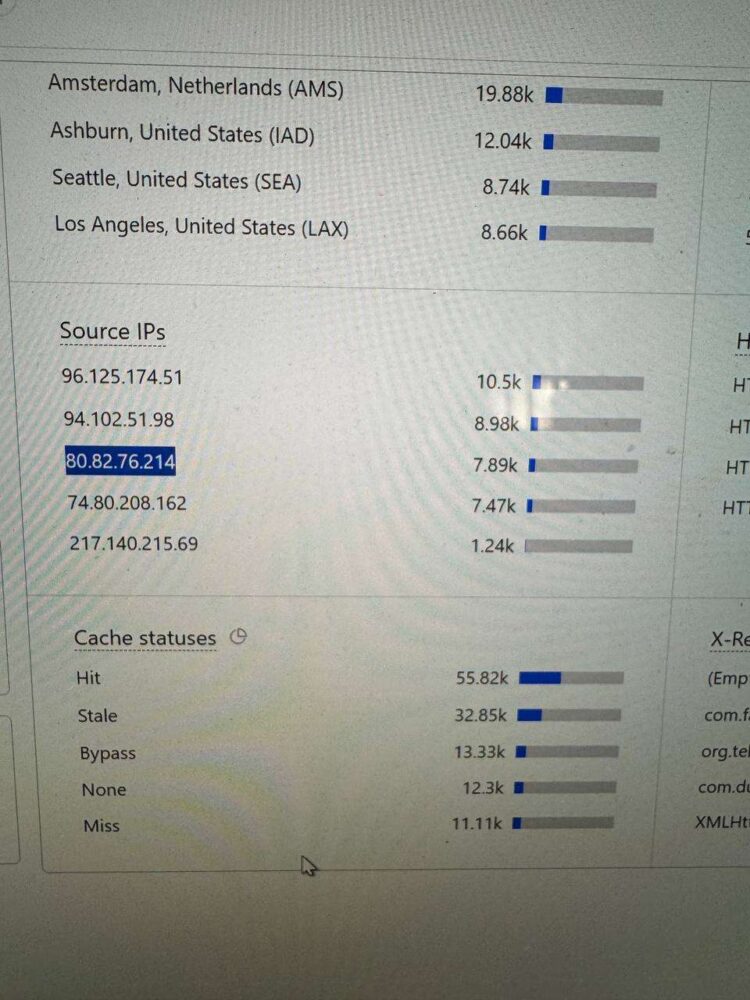The width and height of the screenshot is (750, 1000).
Task: Click the Hit cache status row
Action: click(x=88, y=678)
